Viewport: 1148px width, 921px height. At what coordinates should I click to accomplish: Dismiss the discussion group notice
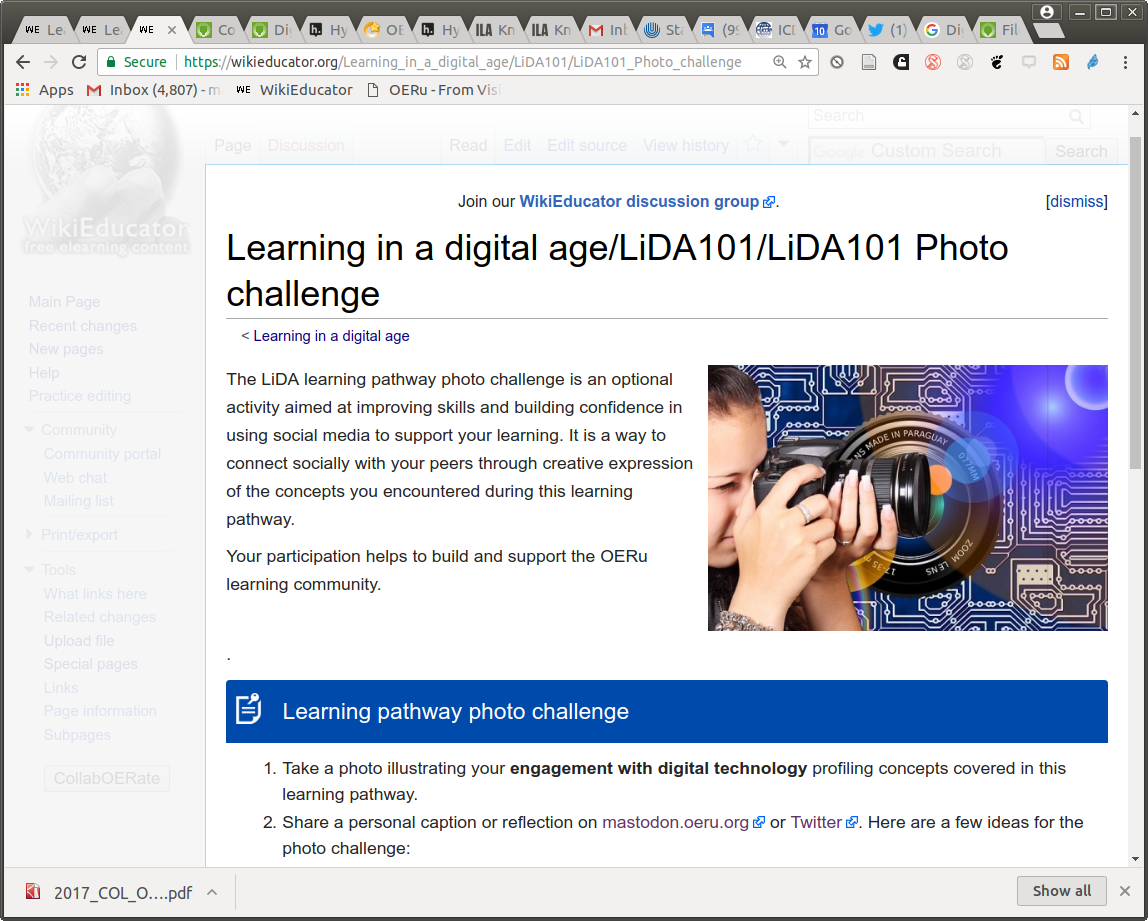pos(1076,201)
